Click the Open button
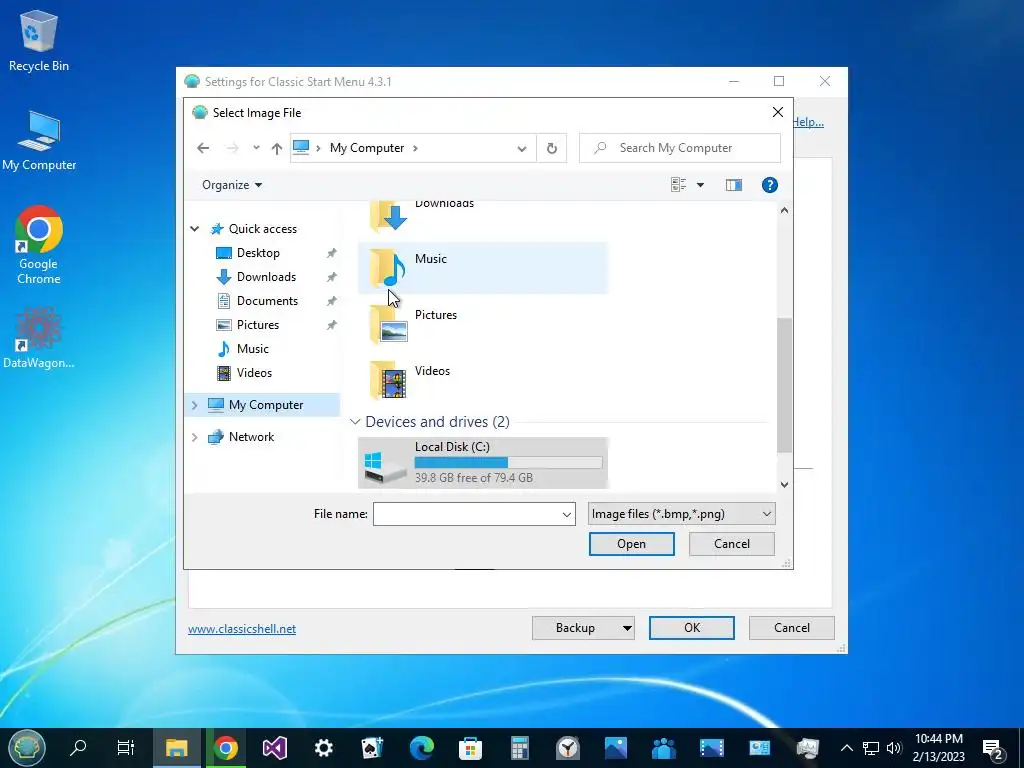Screen dimensions: 1024x768 pyautogui.click(x=632, y=544)
